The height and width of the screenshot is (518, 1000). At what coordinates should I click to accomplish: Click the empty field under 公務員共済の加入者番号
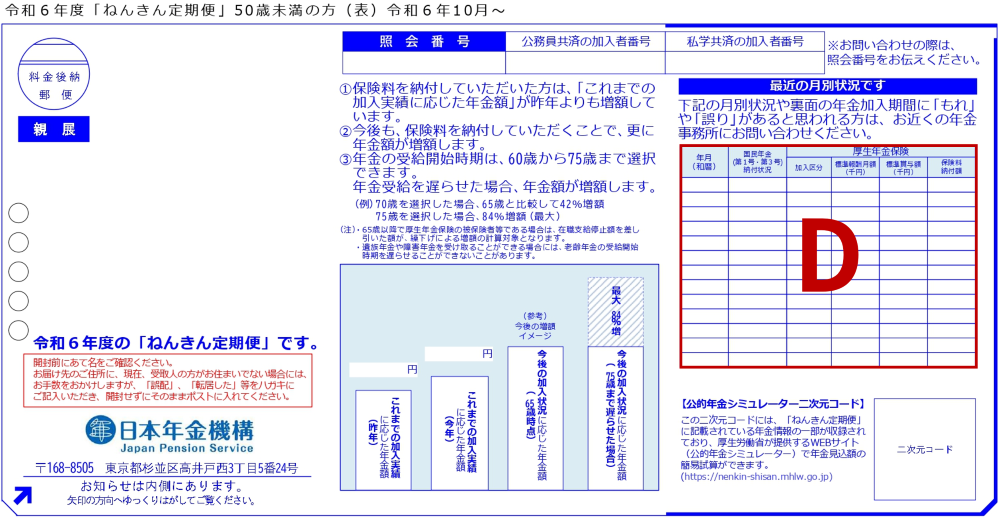pyautogui.click(x=585, y=63)
